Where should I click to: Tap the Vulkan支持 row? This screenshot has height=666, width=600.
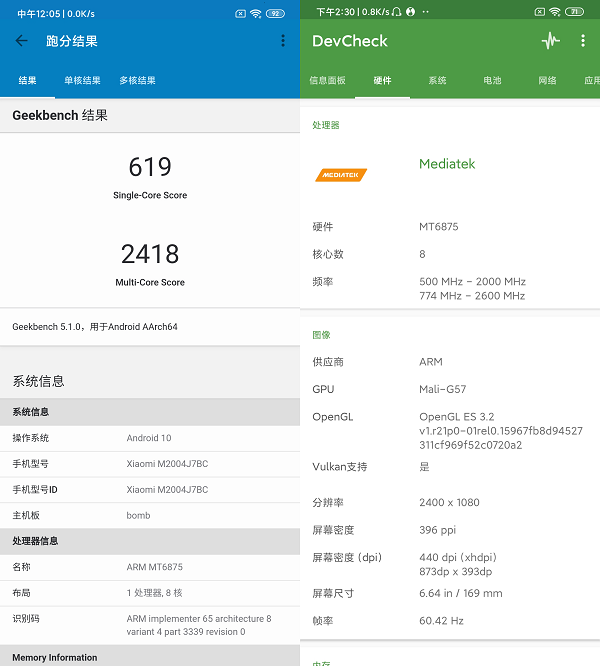tap(450, 467)
